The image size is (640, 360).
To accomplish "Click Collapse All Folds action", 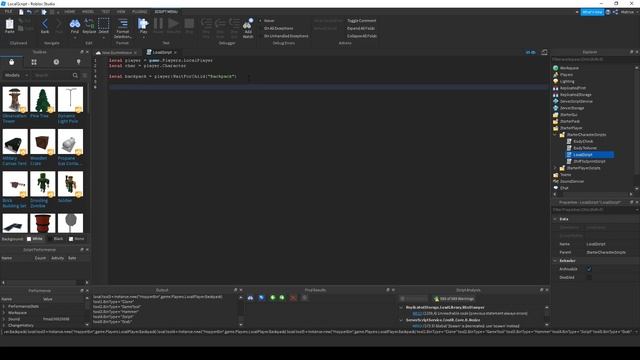I will (x=362, y=36).
